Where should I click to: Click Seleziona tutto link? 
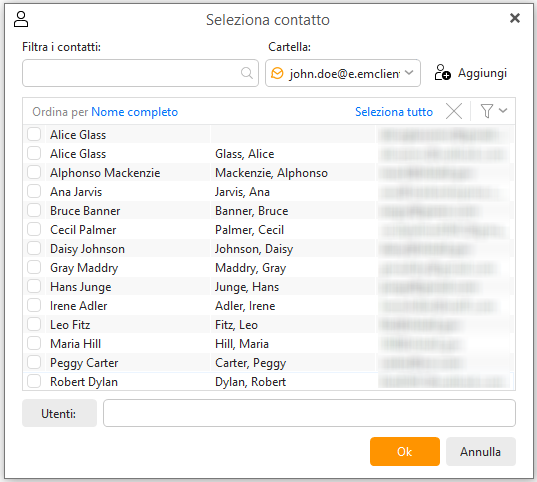point(394,112)
